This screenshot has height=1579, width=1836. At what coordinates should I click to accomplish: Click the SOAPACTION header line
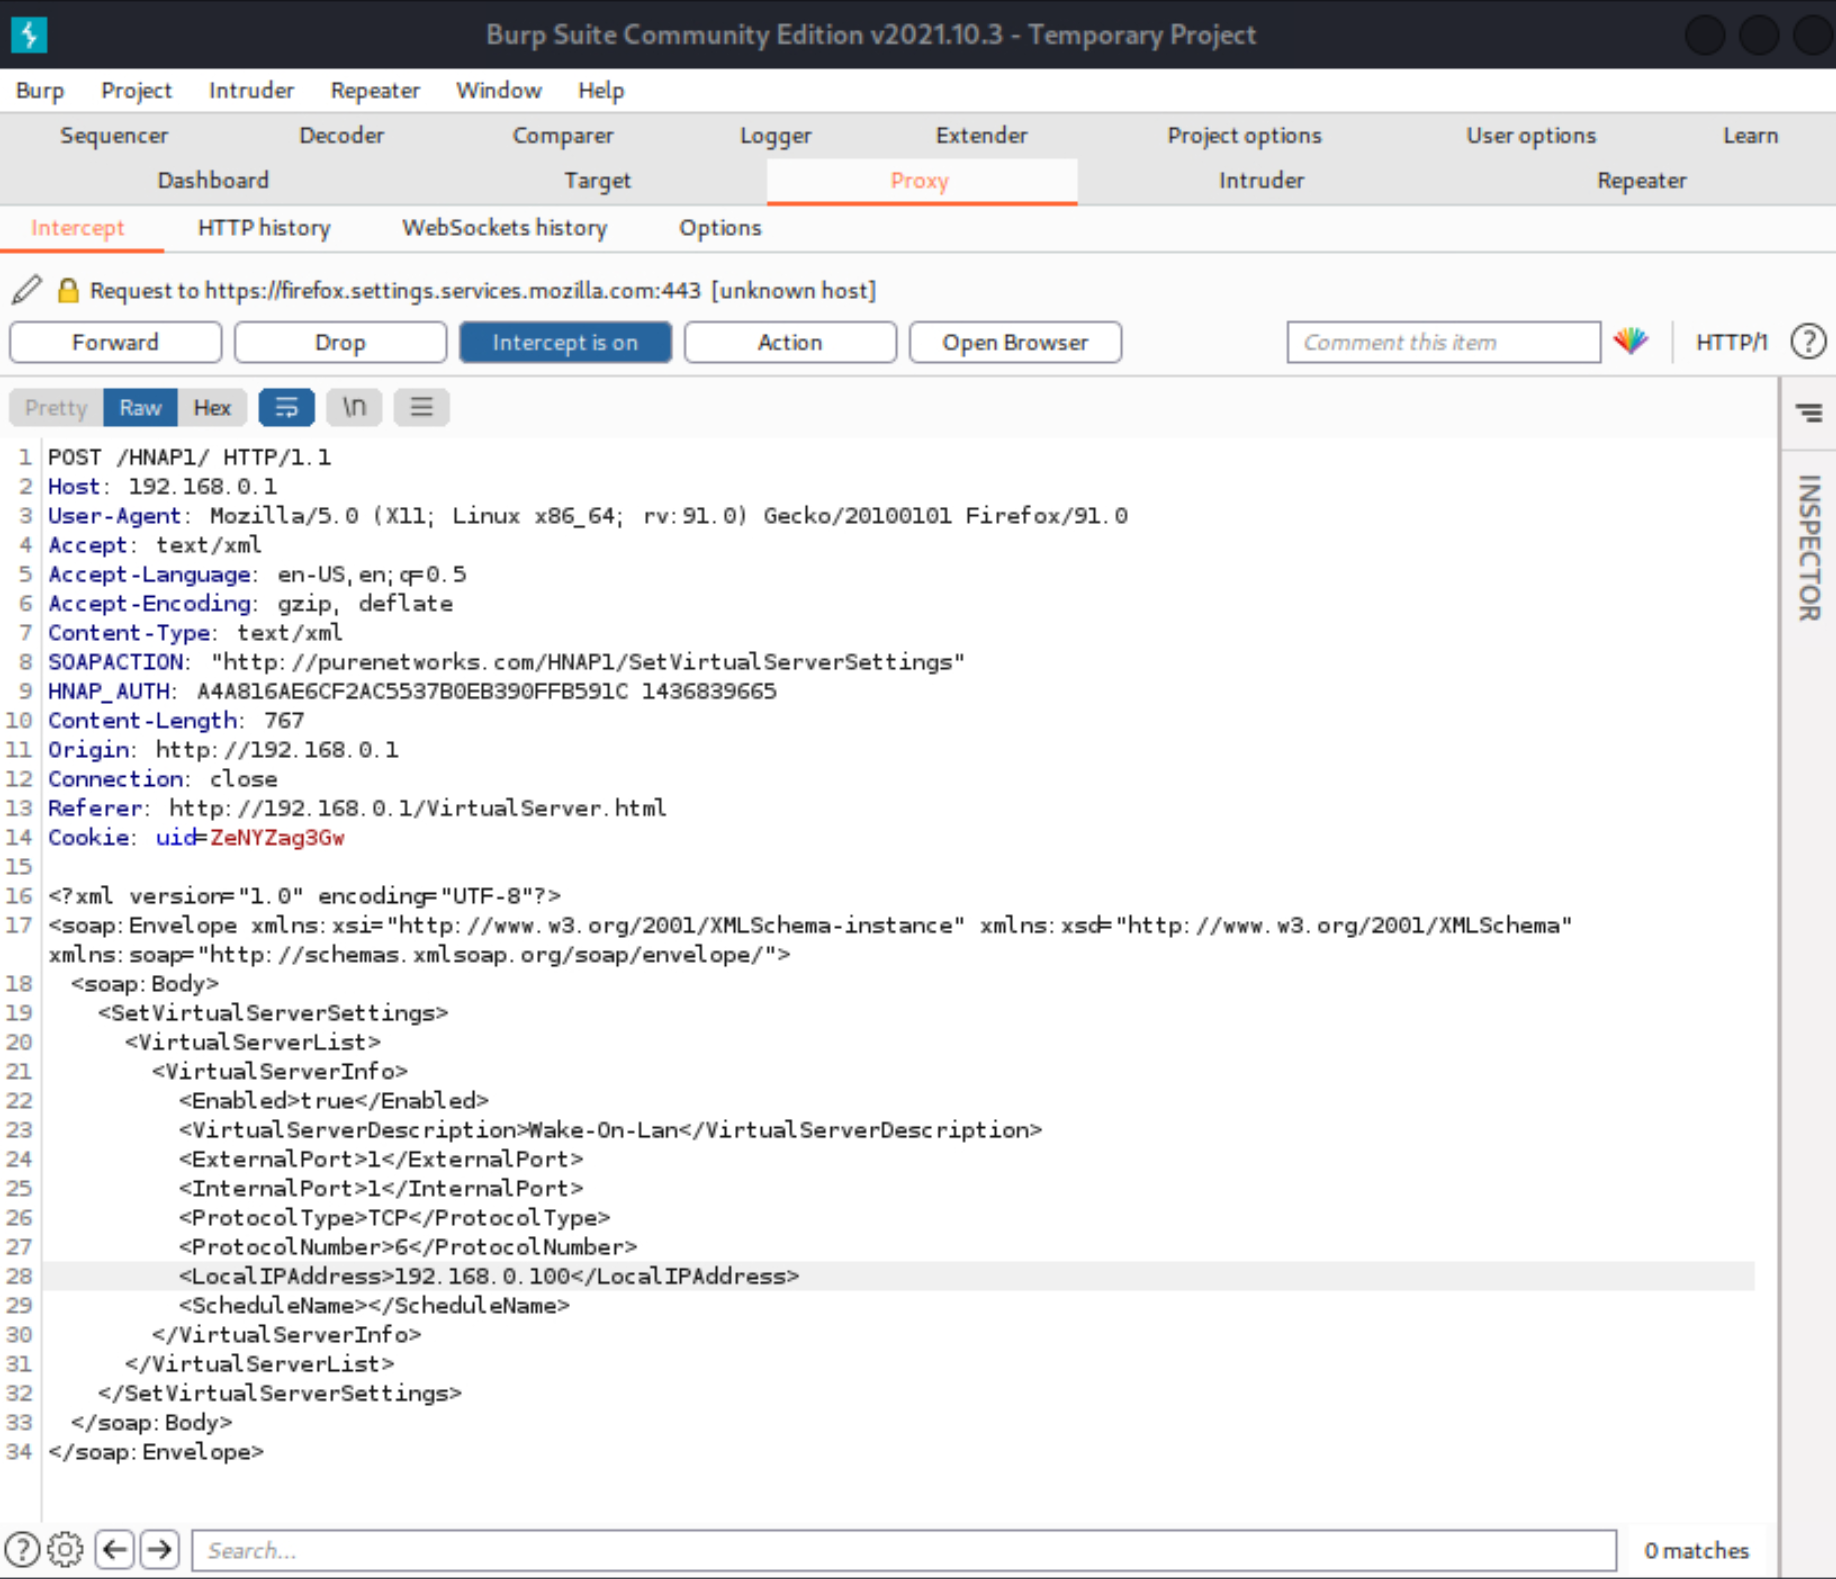(x=506, y=662)
